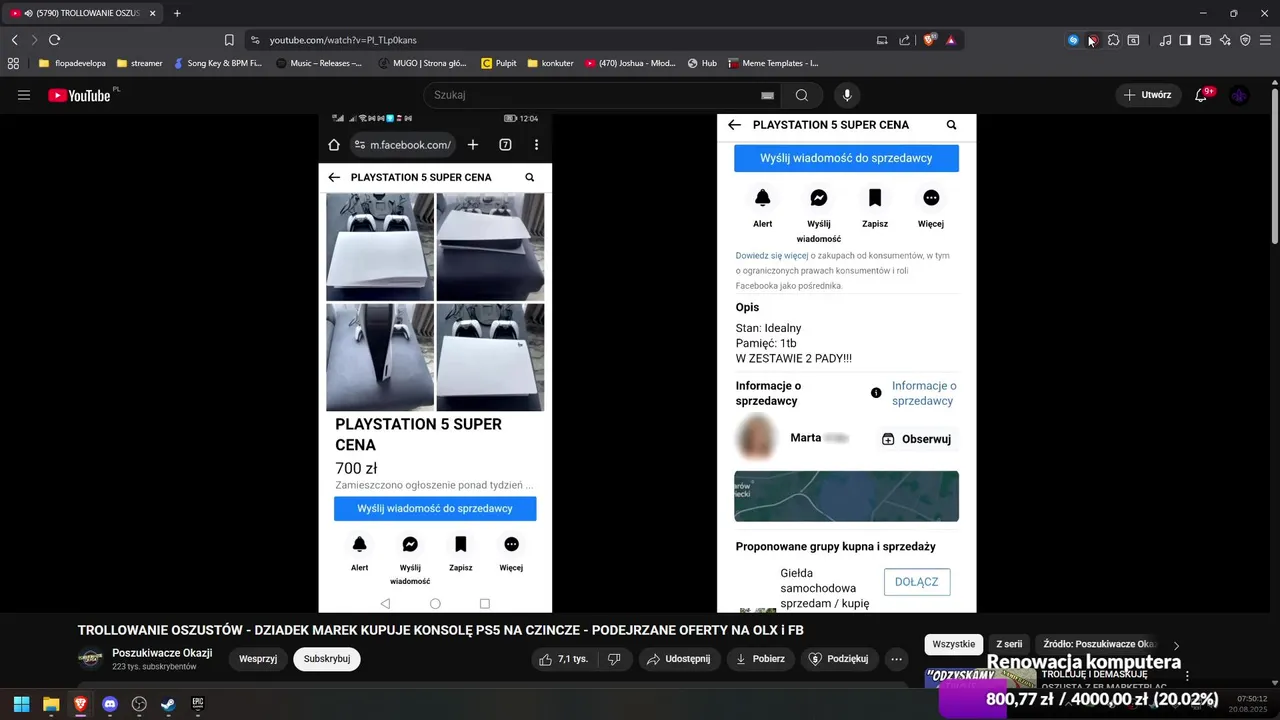Click the Wesprzyj button

(258, 659)
